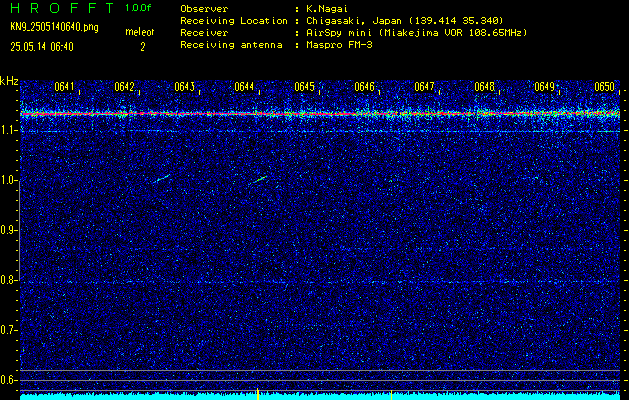This screenshot has width=629, height=400.
Task: Click the Observer label
Action: tap(204, 9)
